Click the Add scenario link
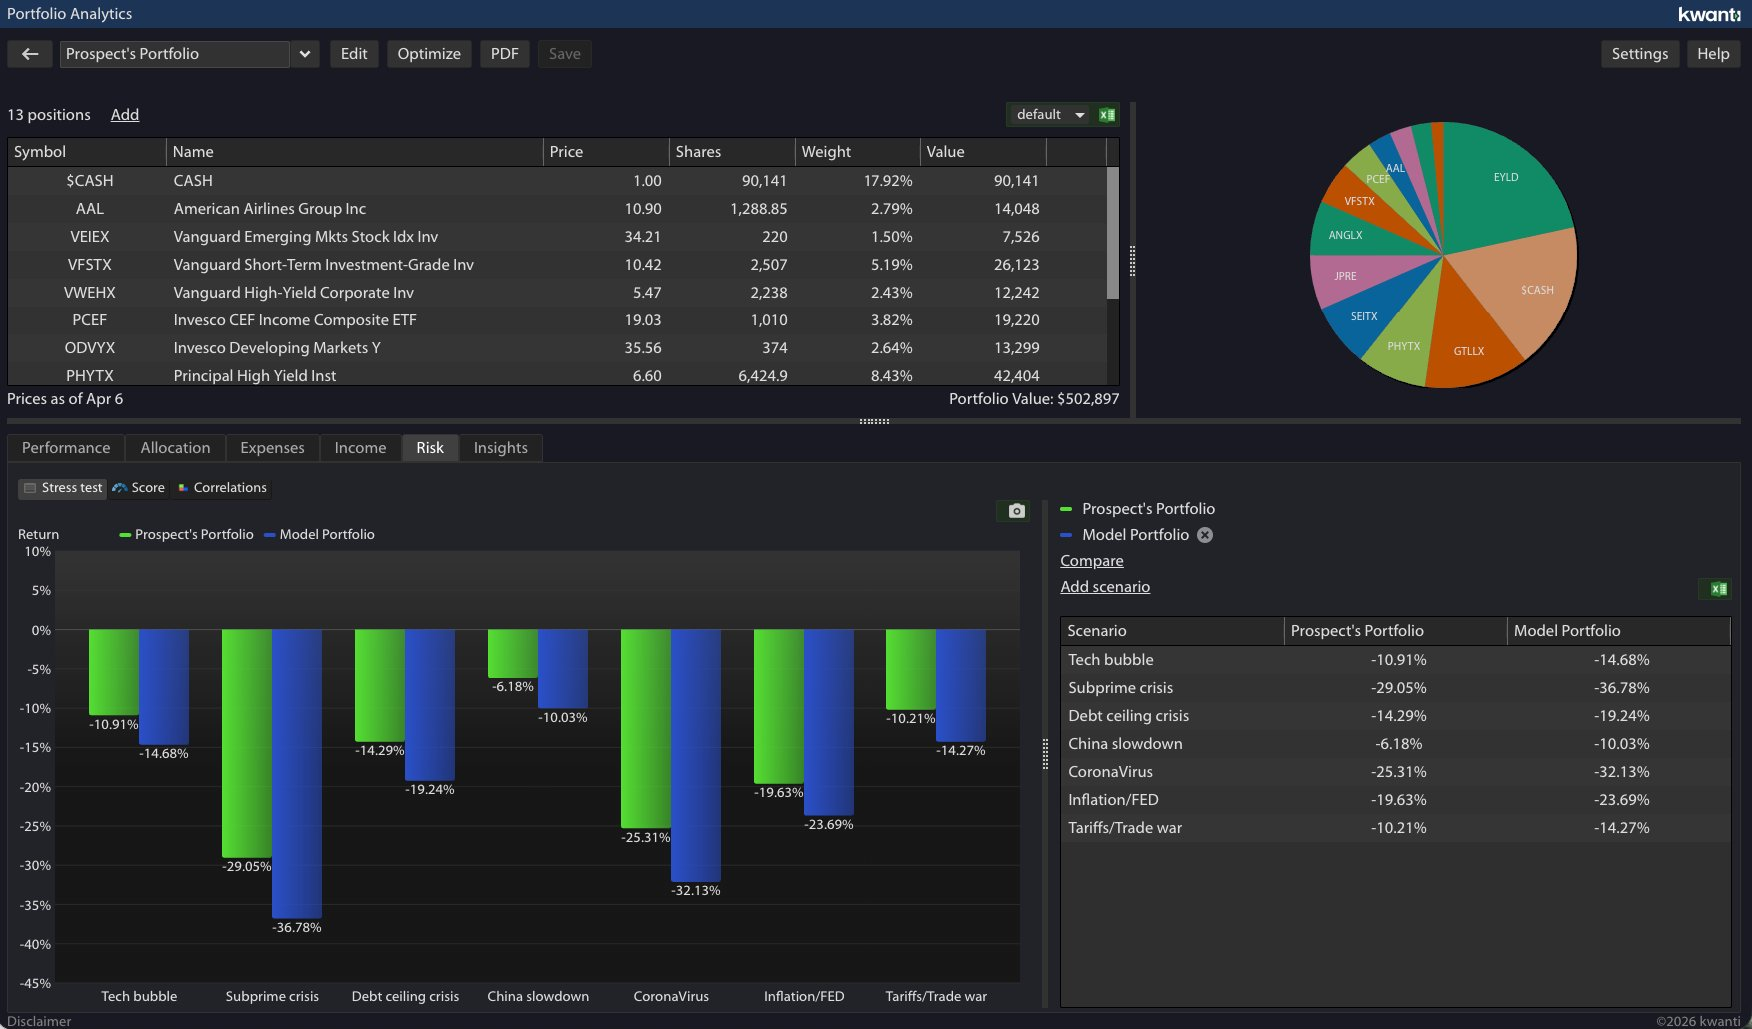The image size is (1752, 1029). coord(1105,587)
